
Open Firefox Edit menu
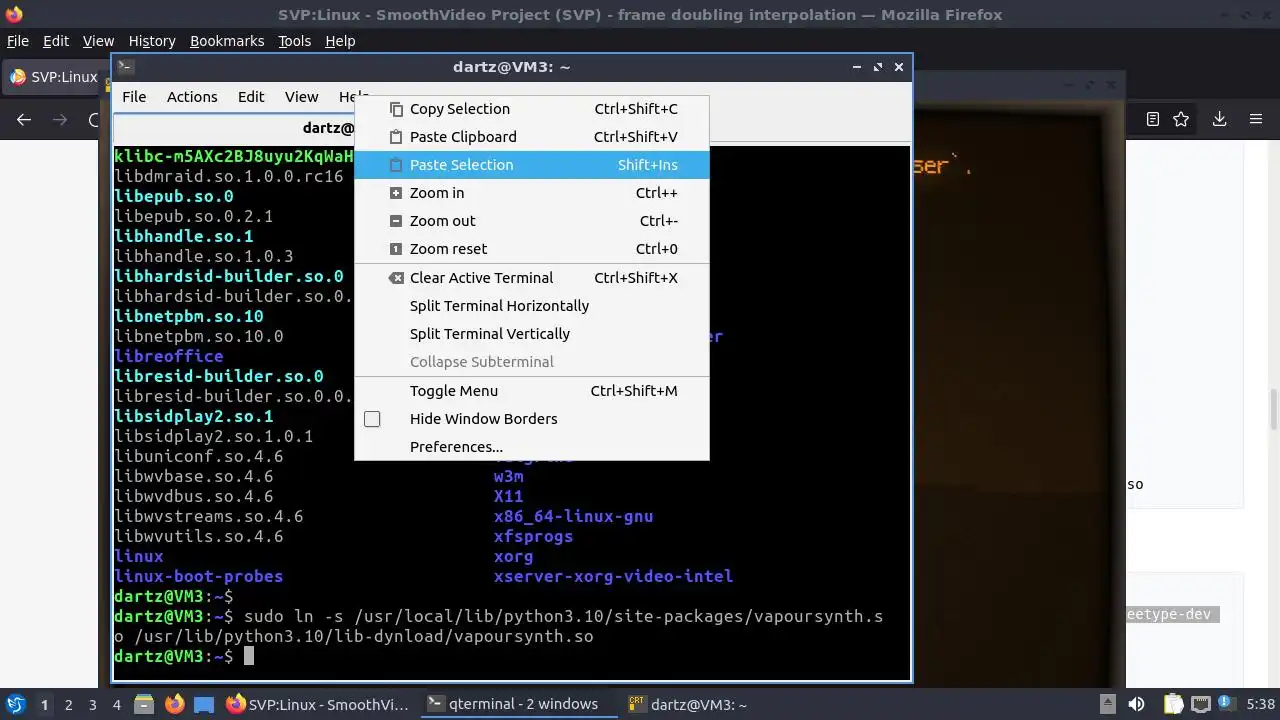[56, 41]
